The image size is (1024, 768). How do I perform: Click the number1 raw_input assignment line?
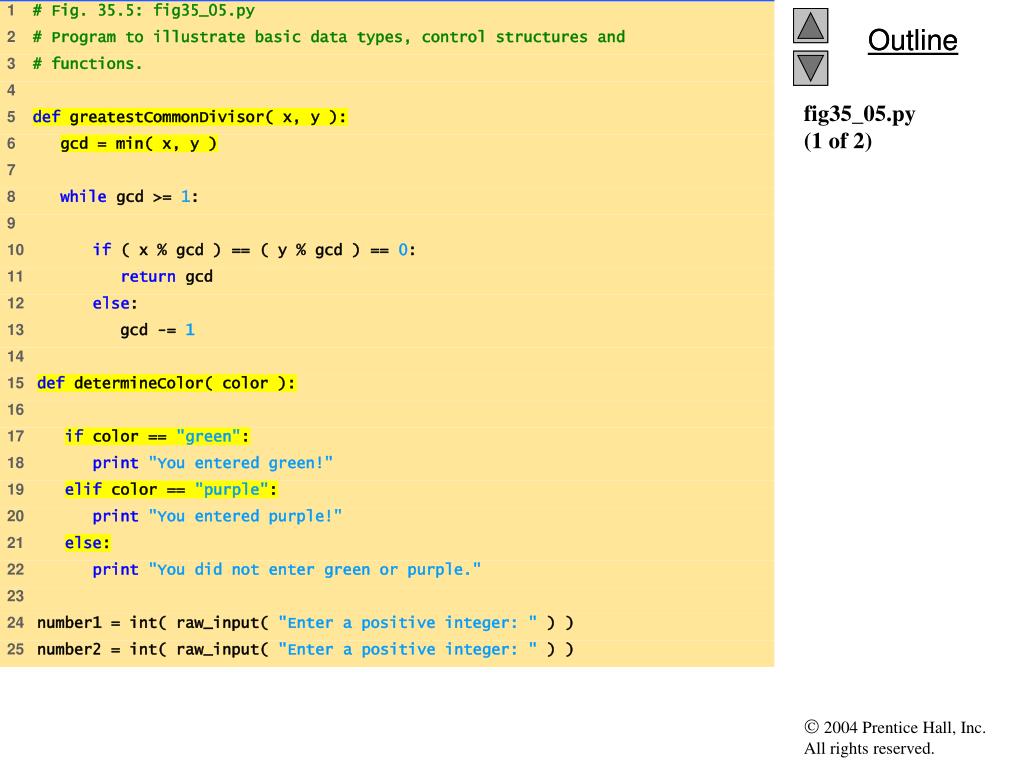pyautogui.click(x=305, y=623)
